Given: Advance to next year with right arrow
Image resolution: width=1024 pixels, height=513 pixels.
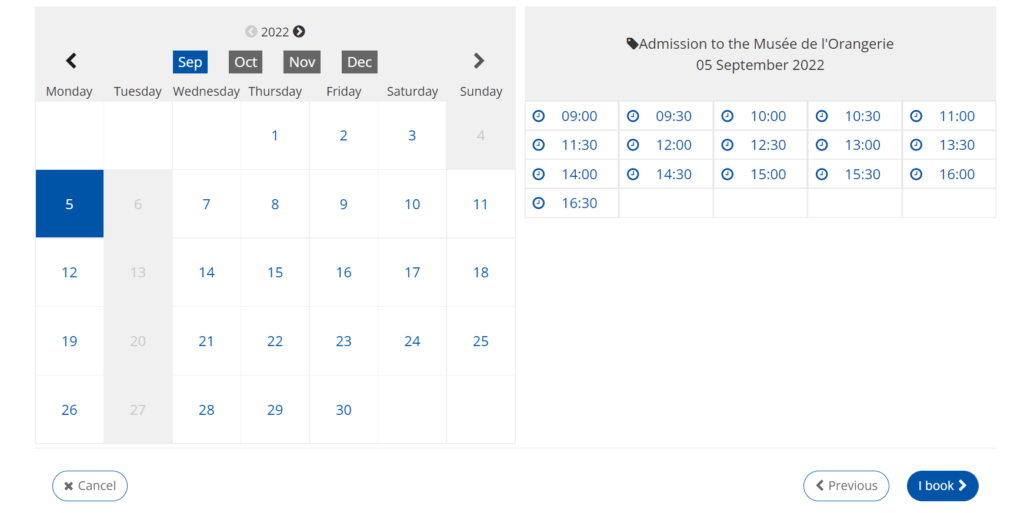Looking at the screenshot, I should 299,32.
